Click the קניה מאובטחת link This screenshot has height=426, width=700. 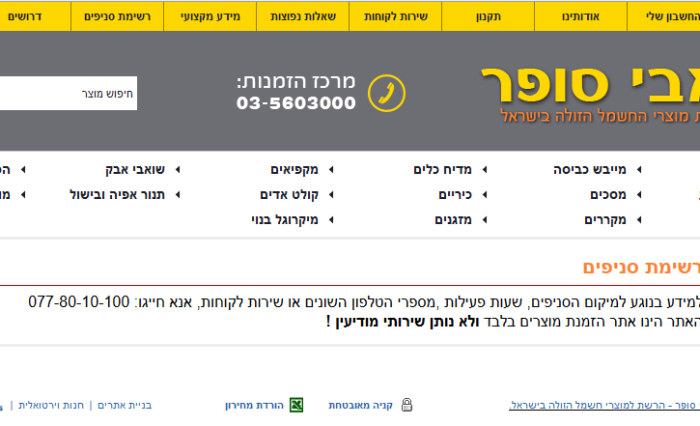(361, 405)
